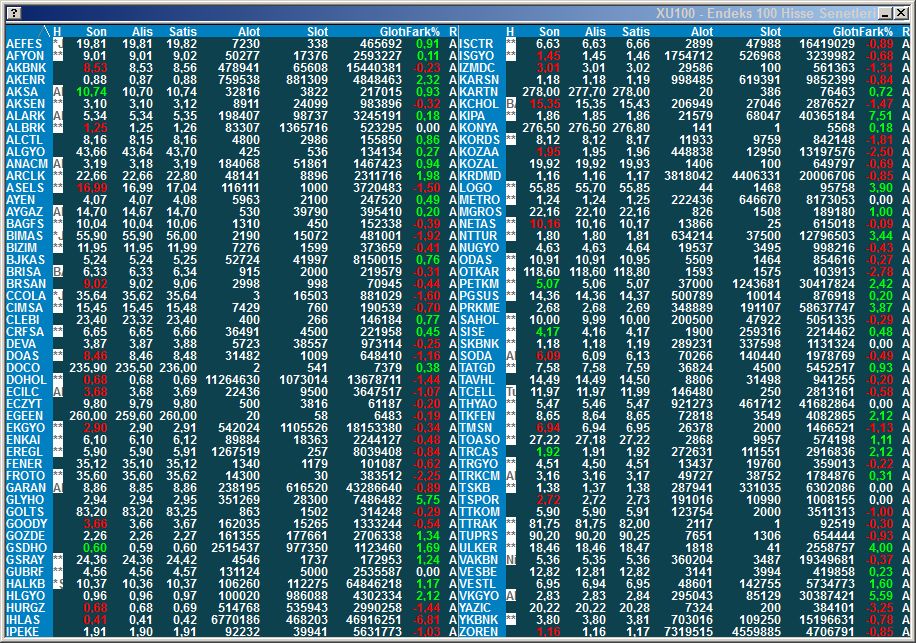Click the TSPOR ticker symbol
The width and height of the screenshot is (916, 643).
(x=480, y=500)
